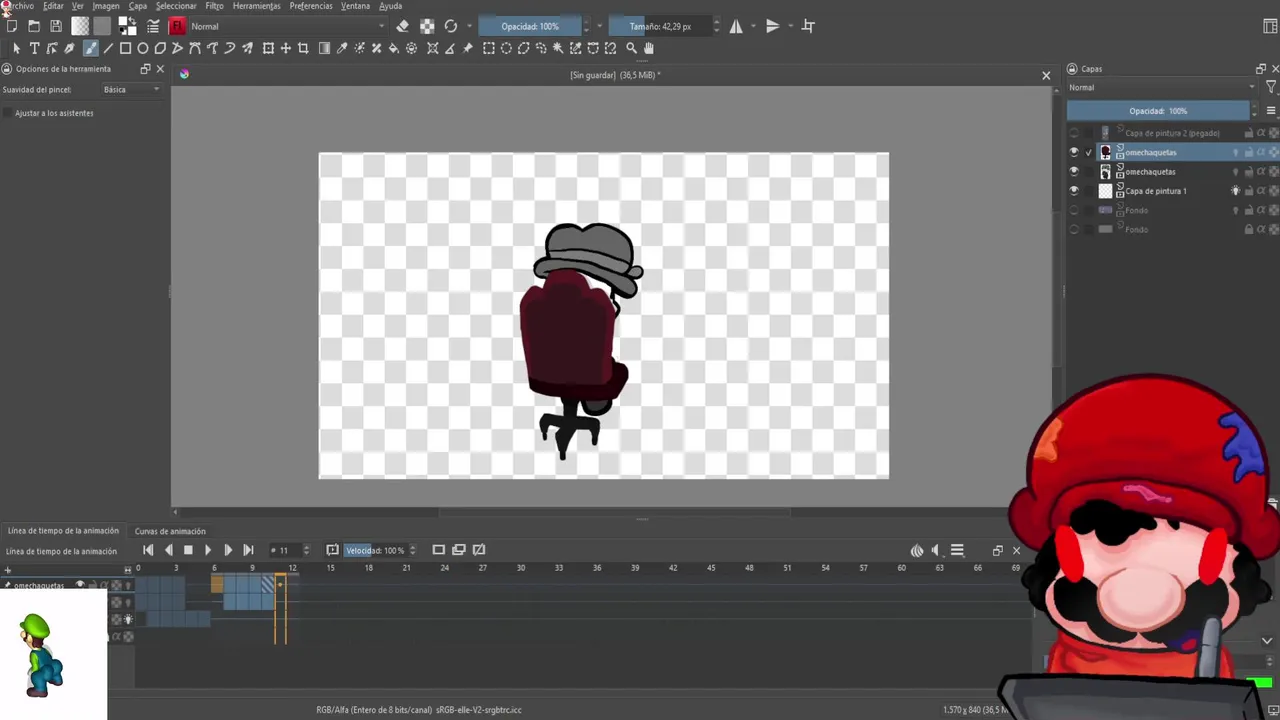Select the Capa de pintura 1 layer
The image size is (1280, 720).
pos(1156,191)
